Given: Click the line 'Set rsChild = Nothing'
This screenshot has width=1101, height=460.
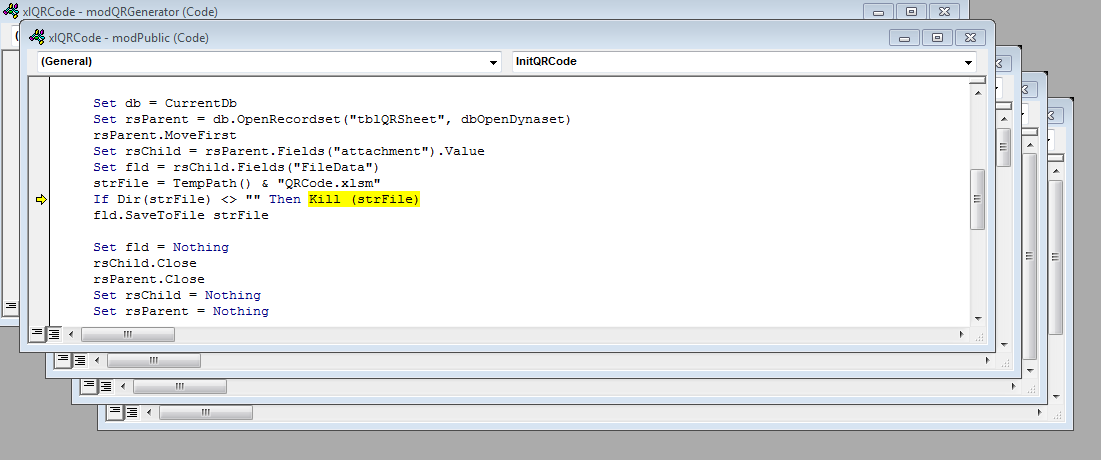Looking at the screenshot, I should pos(177,295).
